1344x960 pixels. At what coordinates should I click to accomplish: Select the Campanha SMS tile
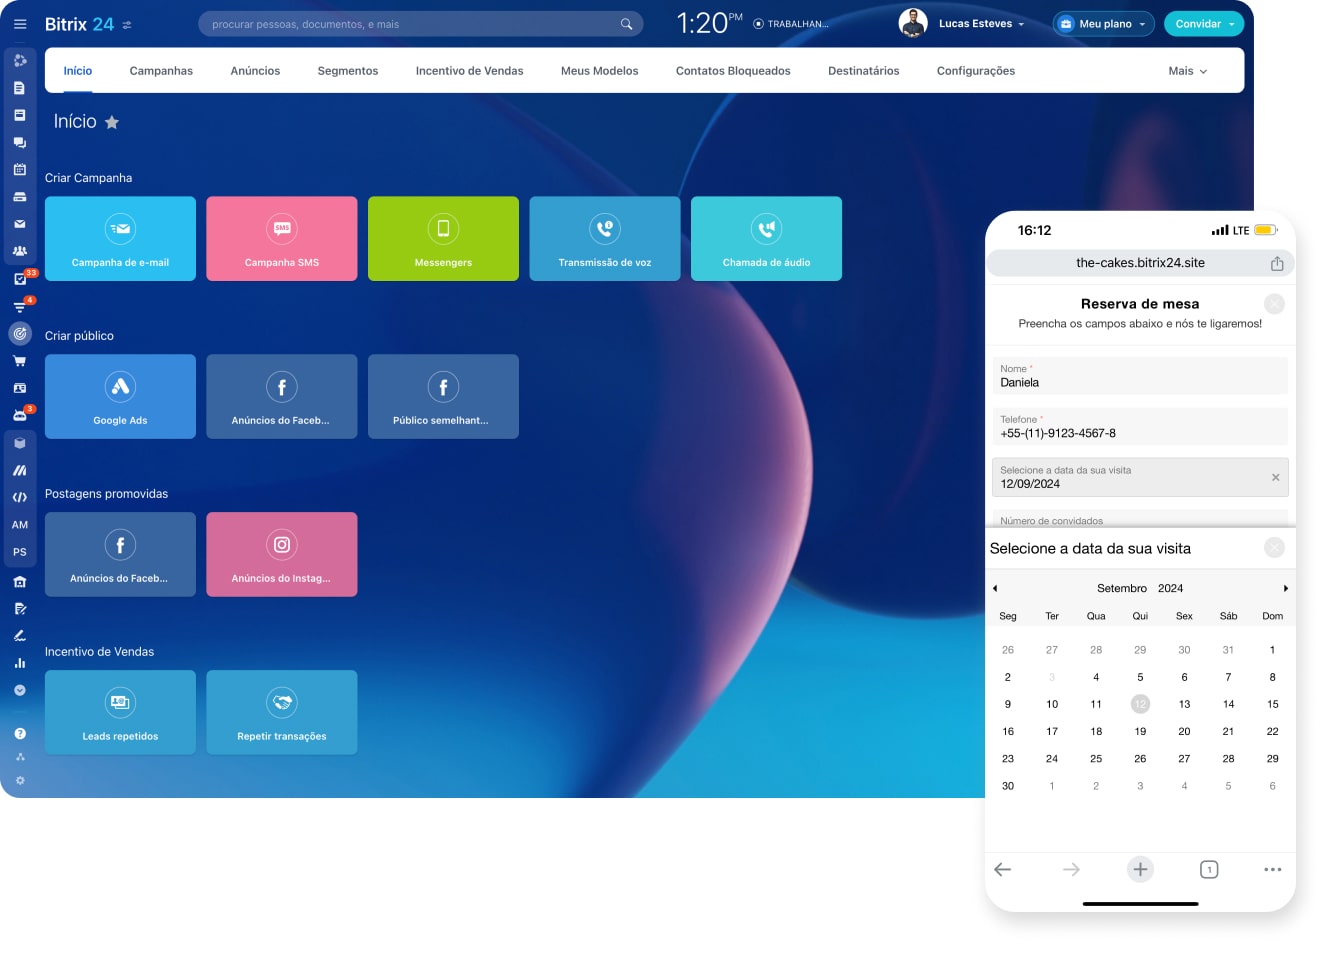(281, 238)
